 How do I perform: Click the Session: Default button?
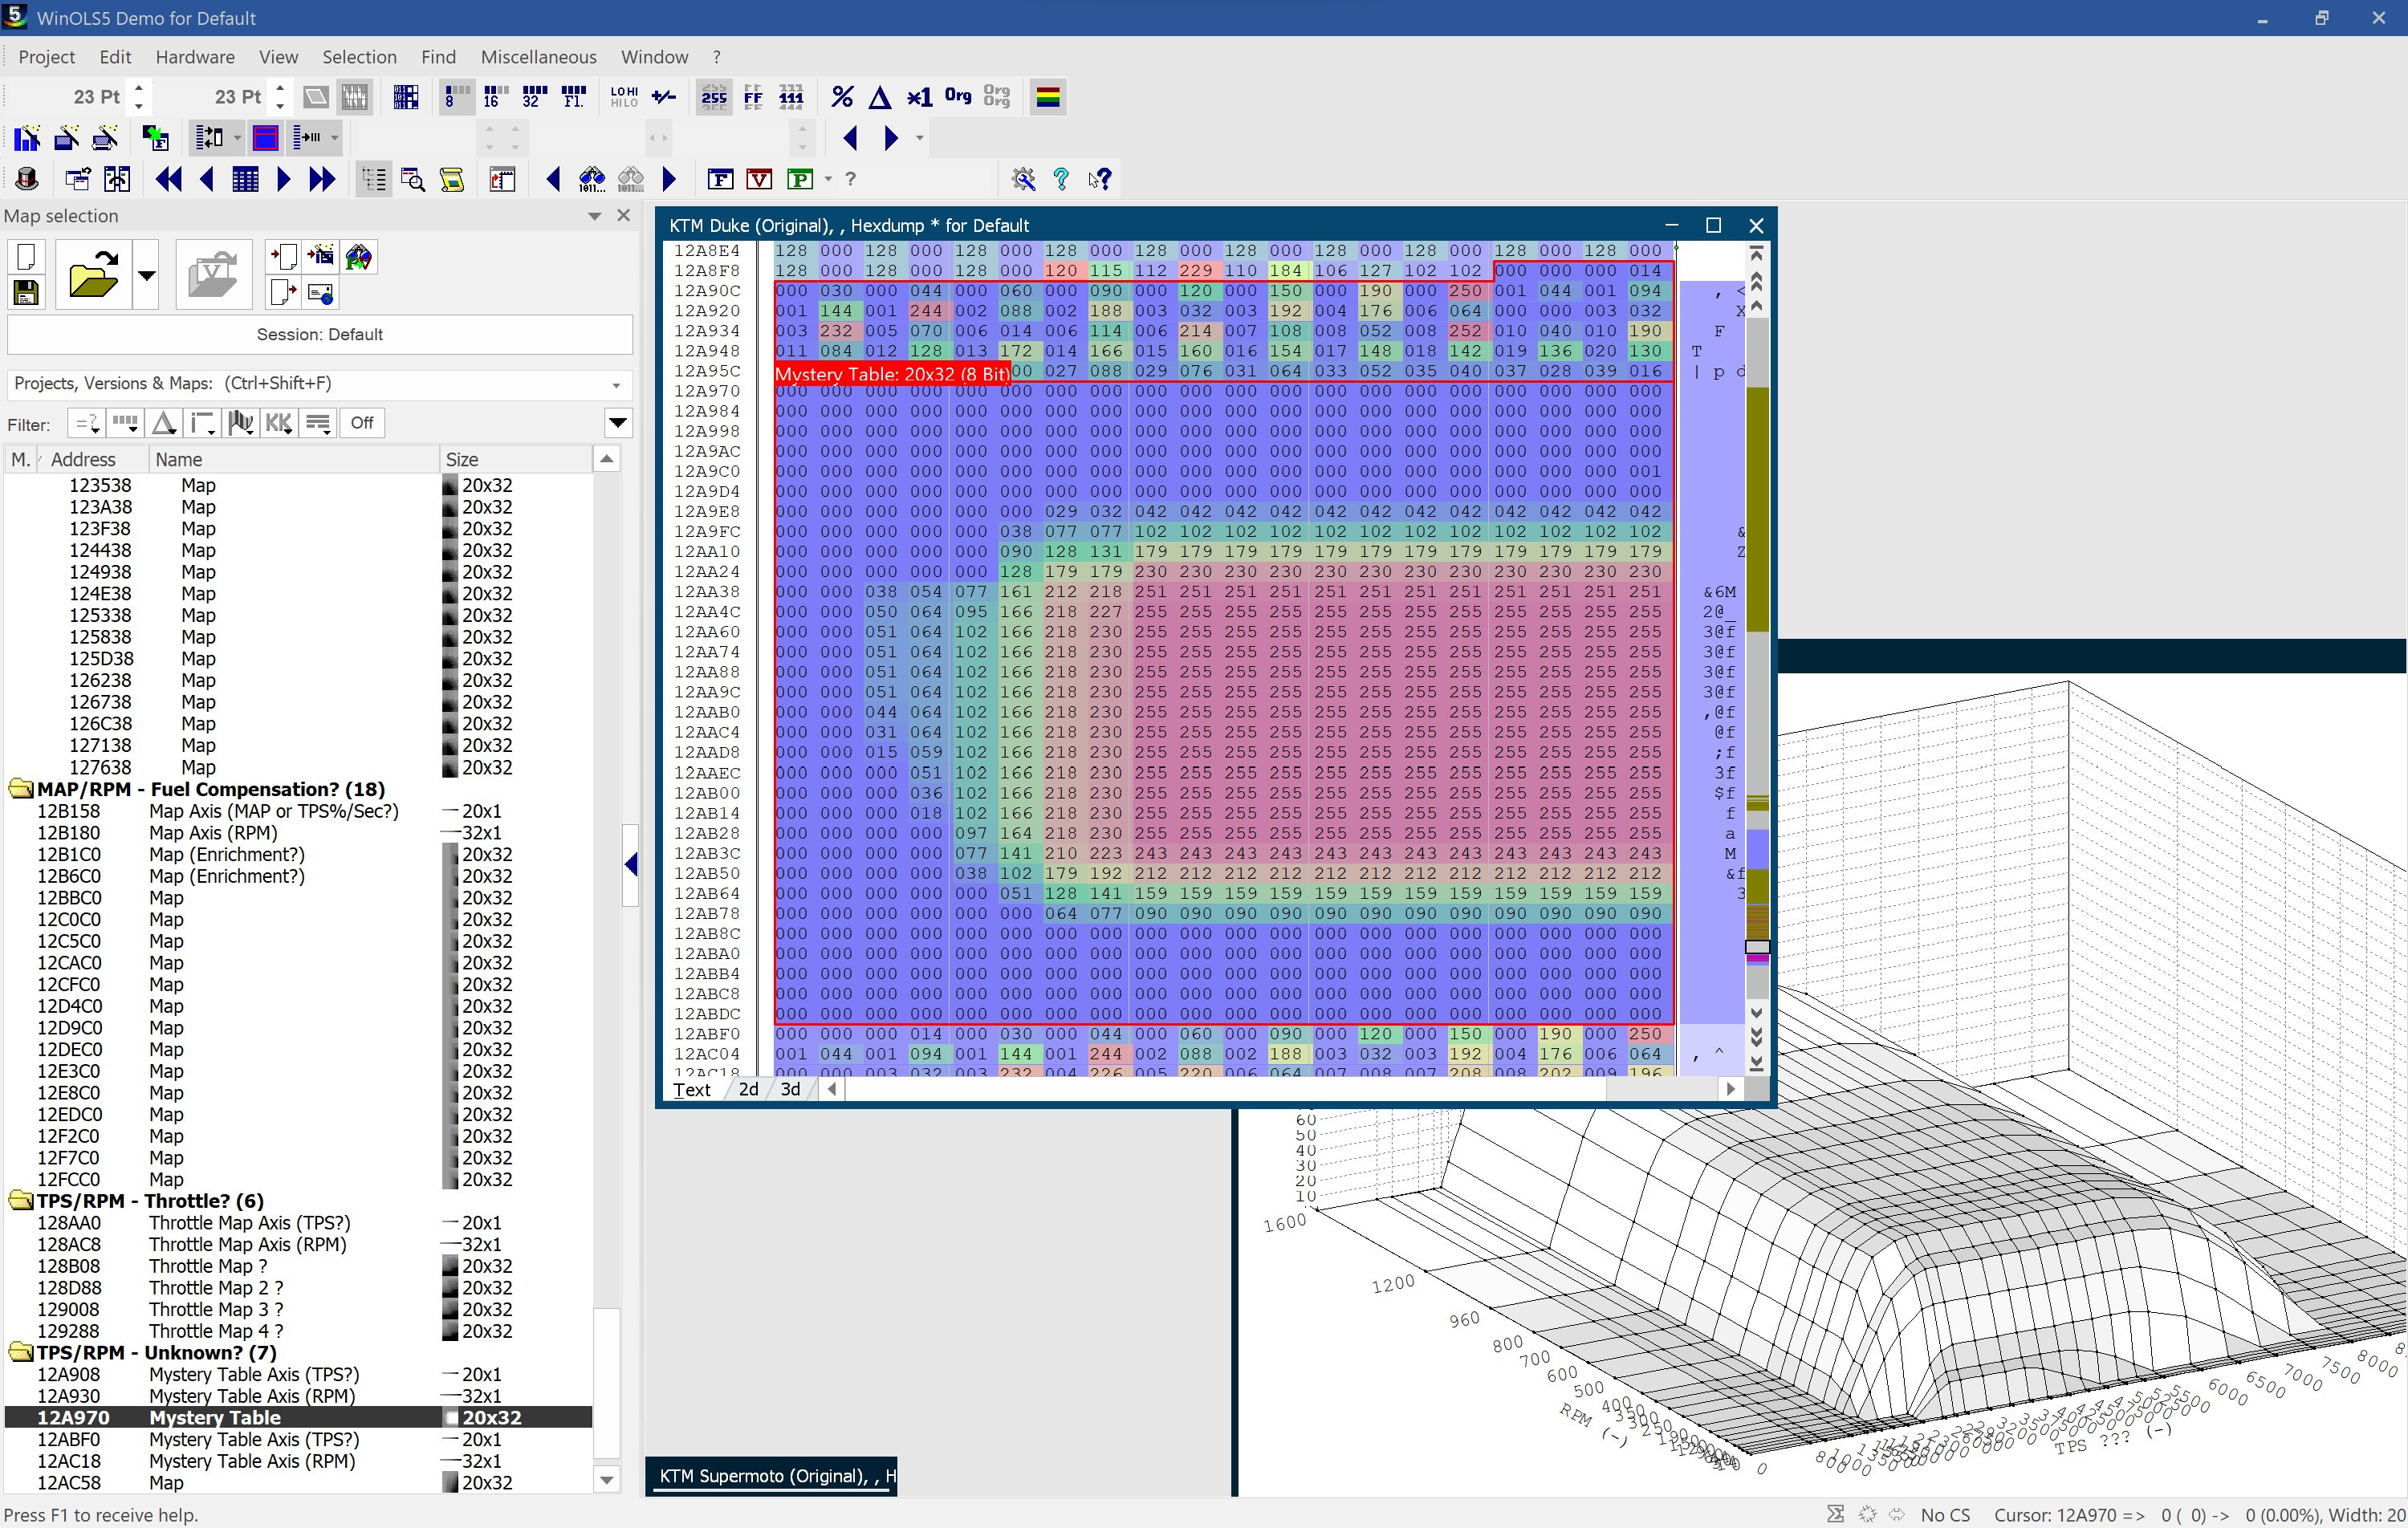(319, 334)
